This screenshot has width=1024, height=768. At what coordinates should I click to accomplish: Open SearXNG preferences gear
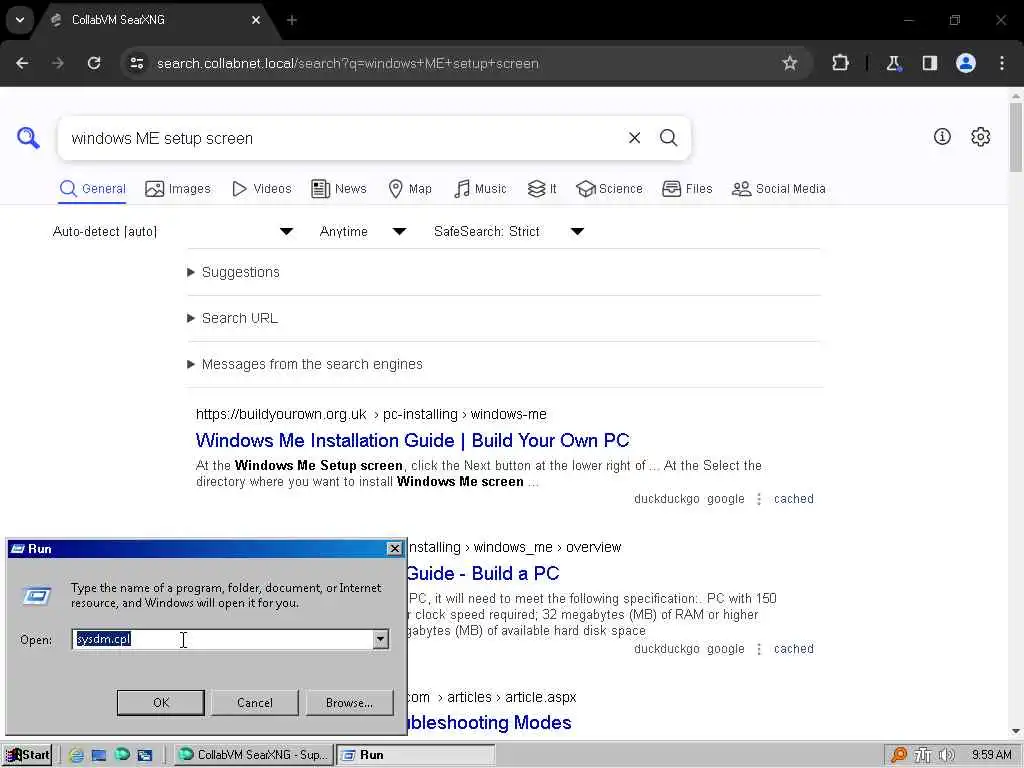pos(980,136)
